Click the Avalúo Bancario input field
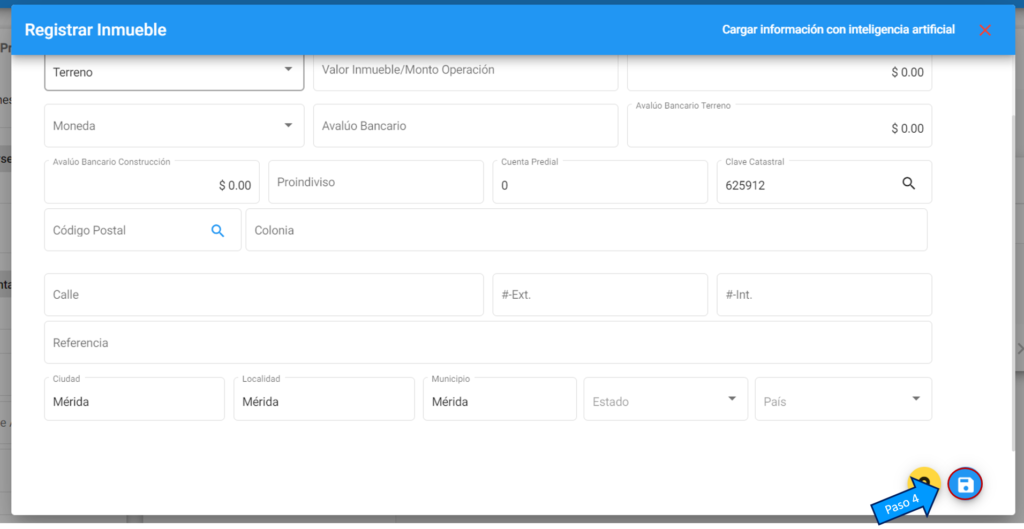This screenshot has width=1024, height=529. coord(466,125)
